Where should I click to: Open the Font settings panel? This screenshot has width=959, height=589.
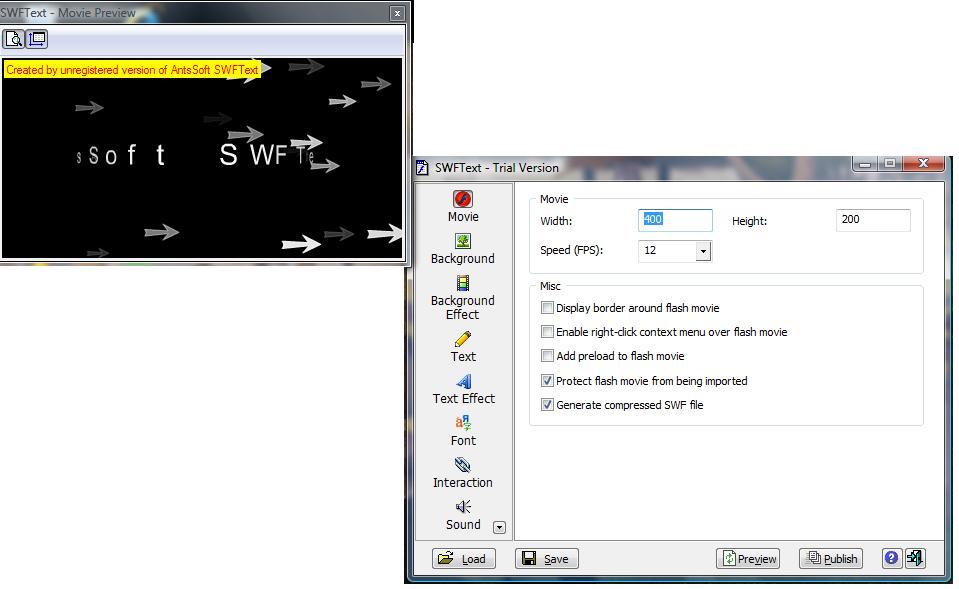point(462,423)
